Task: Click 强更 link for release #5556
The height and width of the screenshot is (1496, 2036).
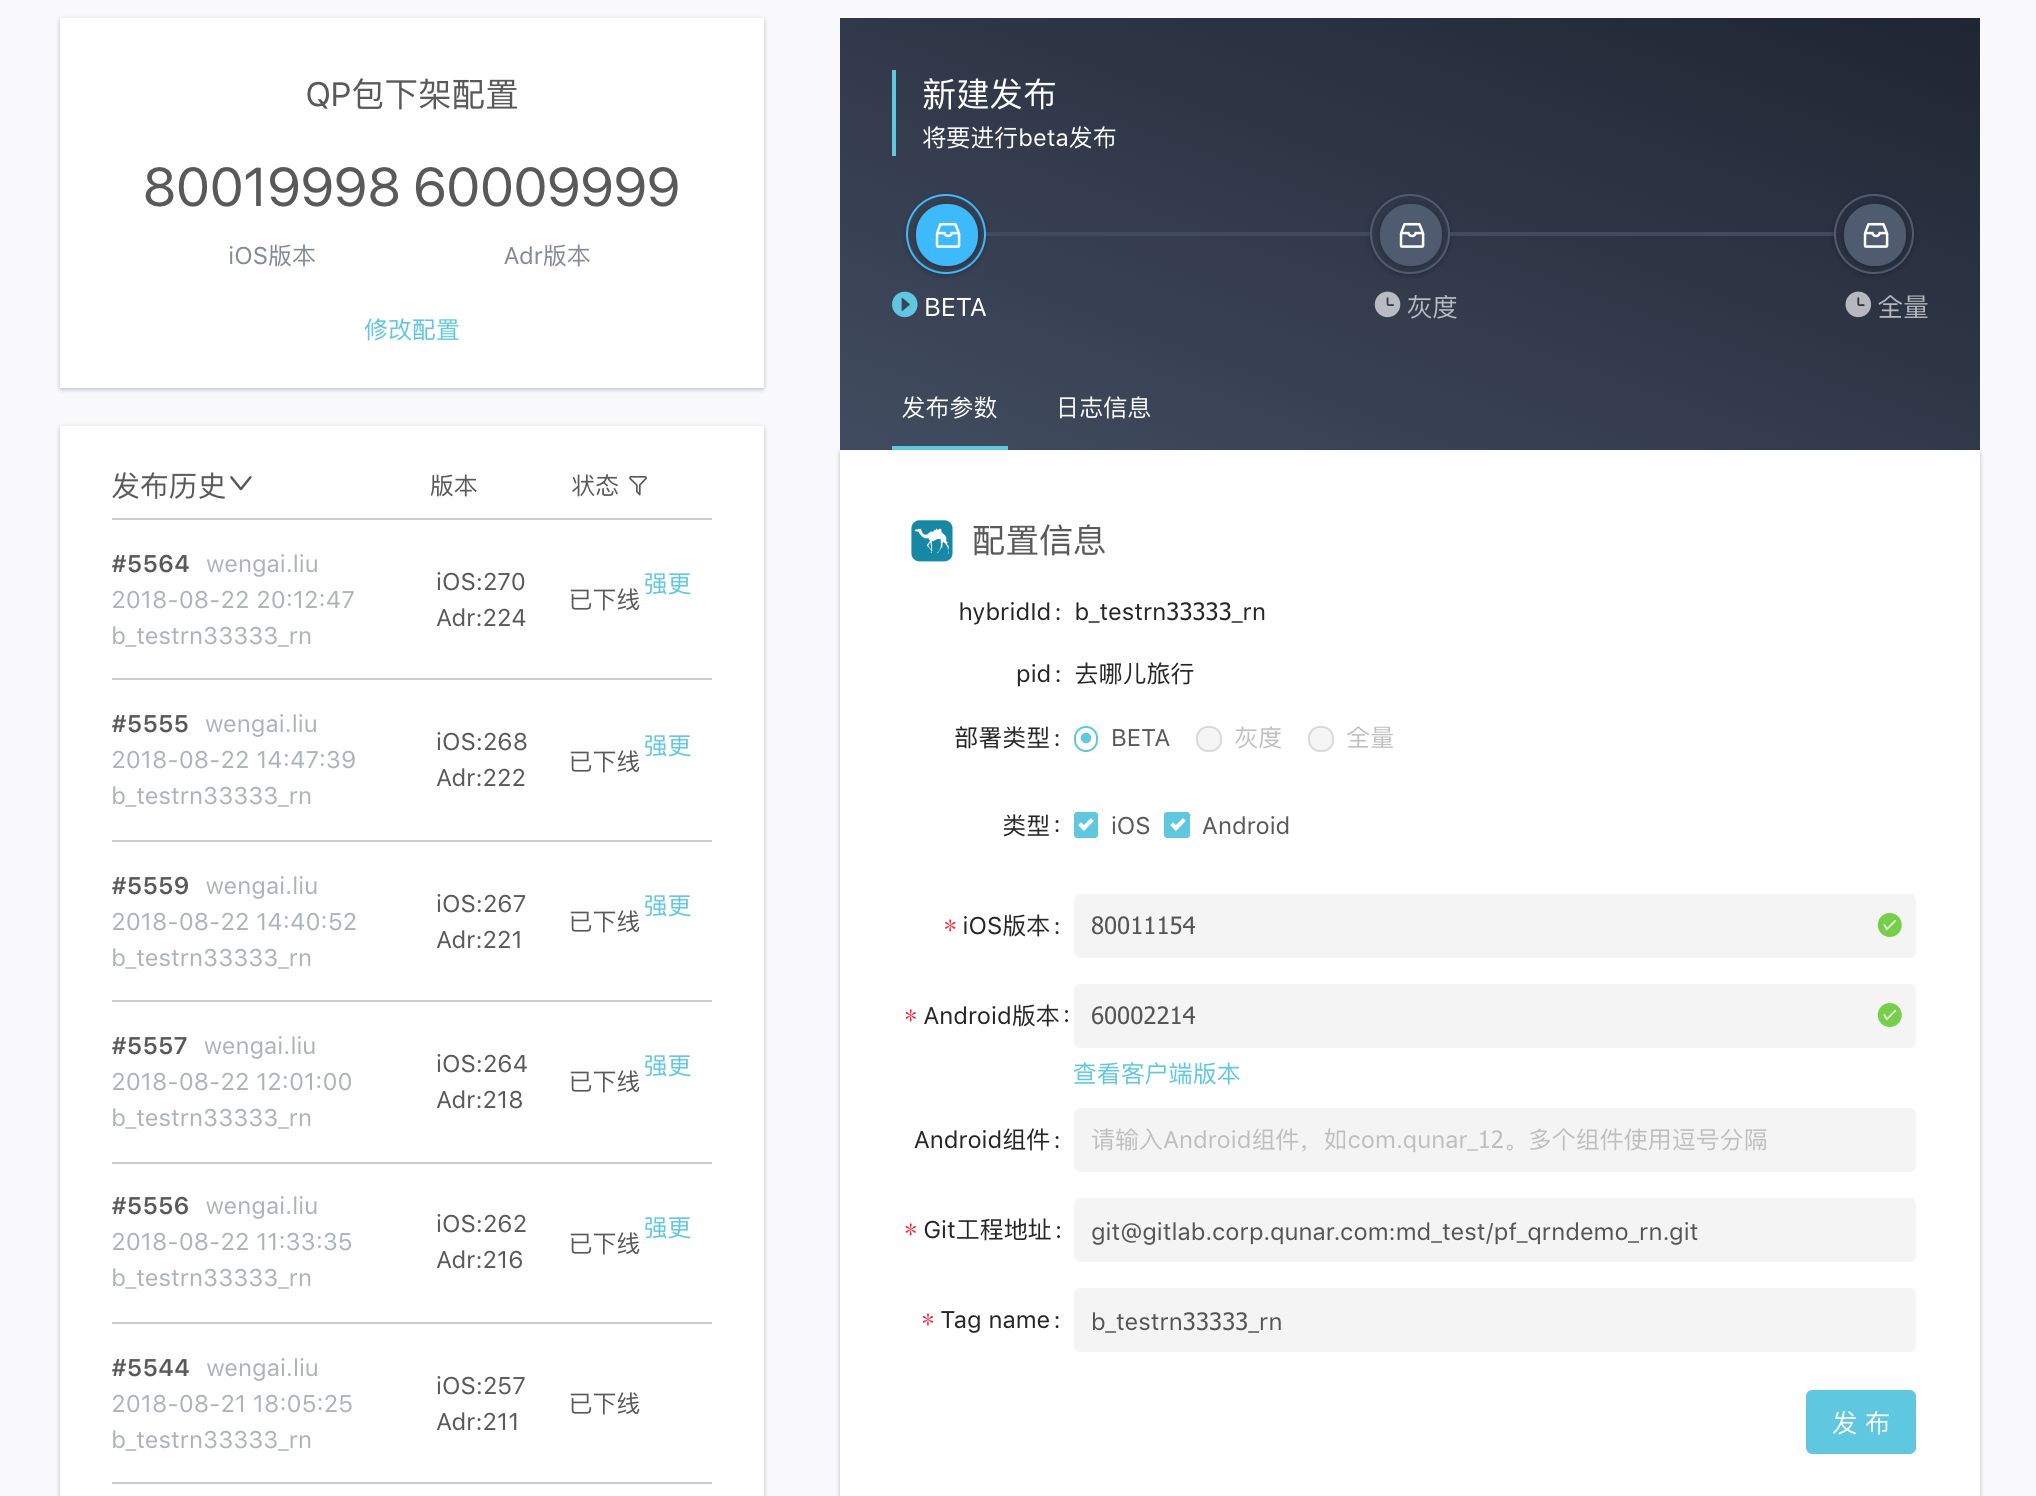Action: point(667,1228)
